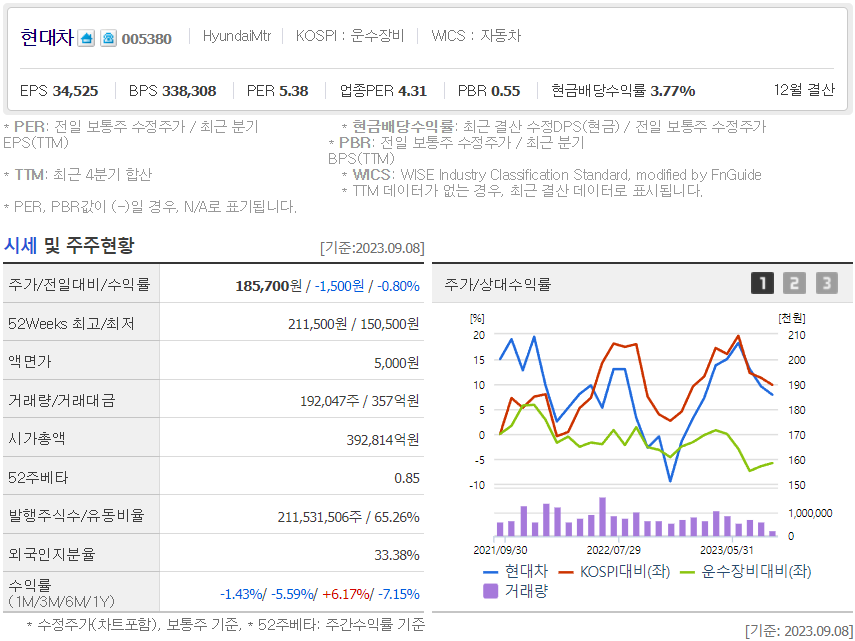Image resolution: width=855 pixels, height=641 pixels.
Task: Click the 52Weeks 최고/최저 row label
Action: tap(71, 324)
